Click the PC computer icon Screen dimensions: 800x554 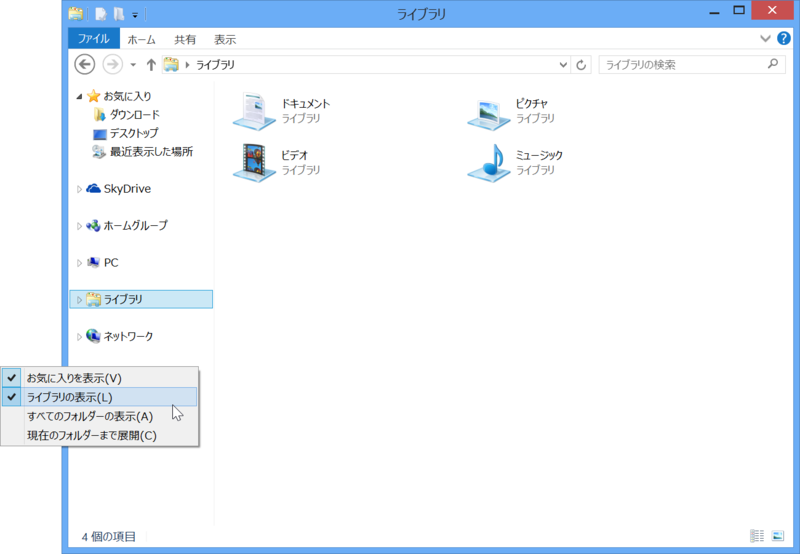(x=93, y=262)
